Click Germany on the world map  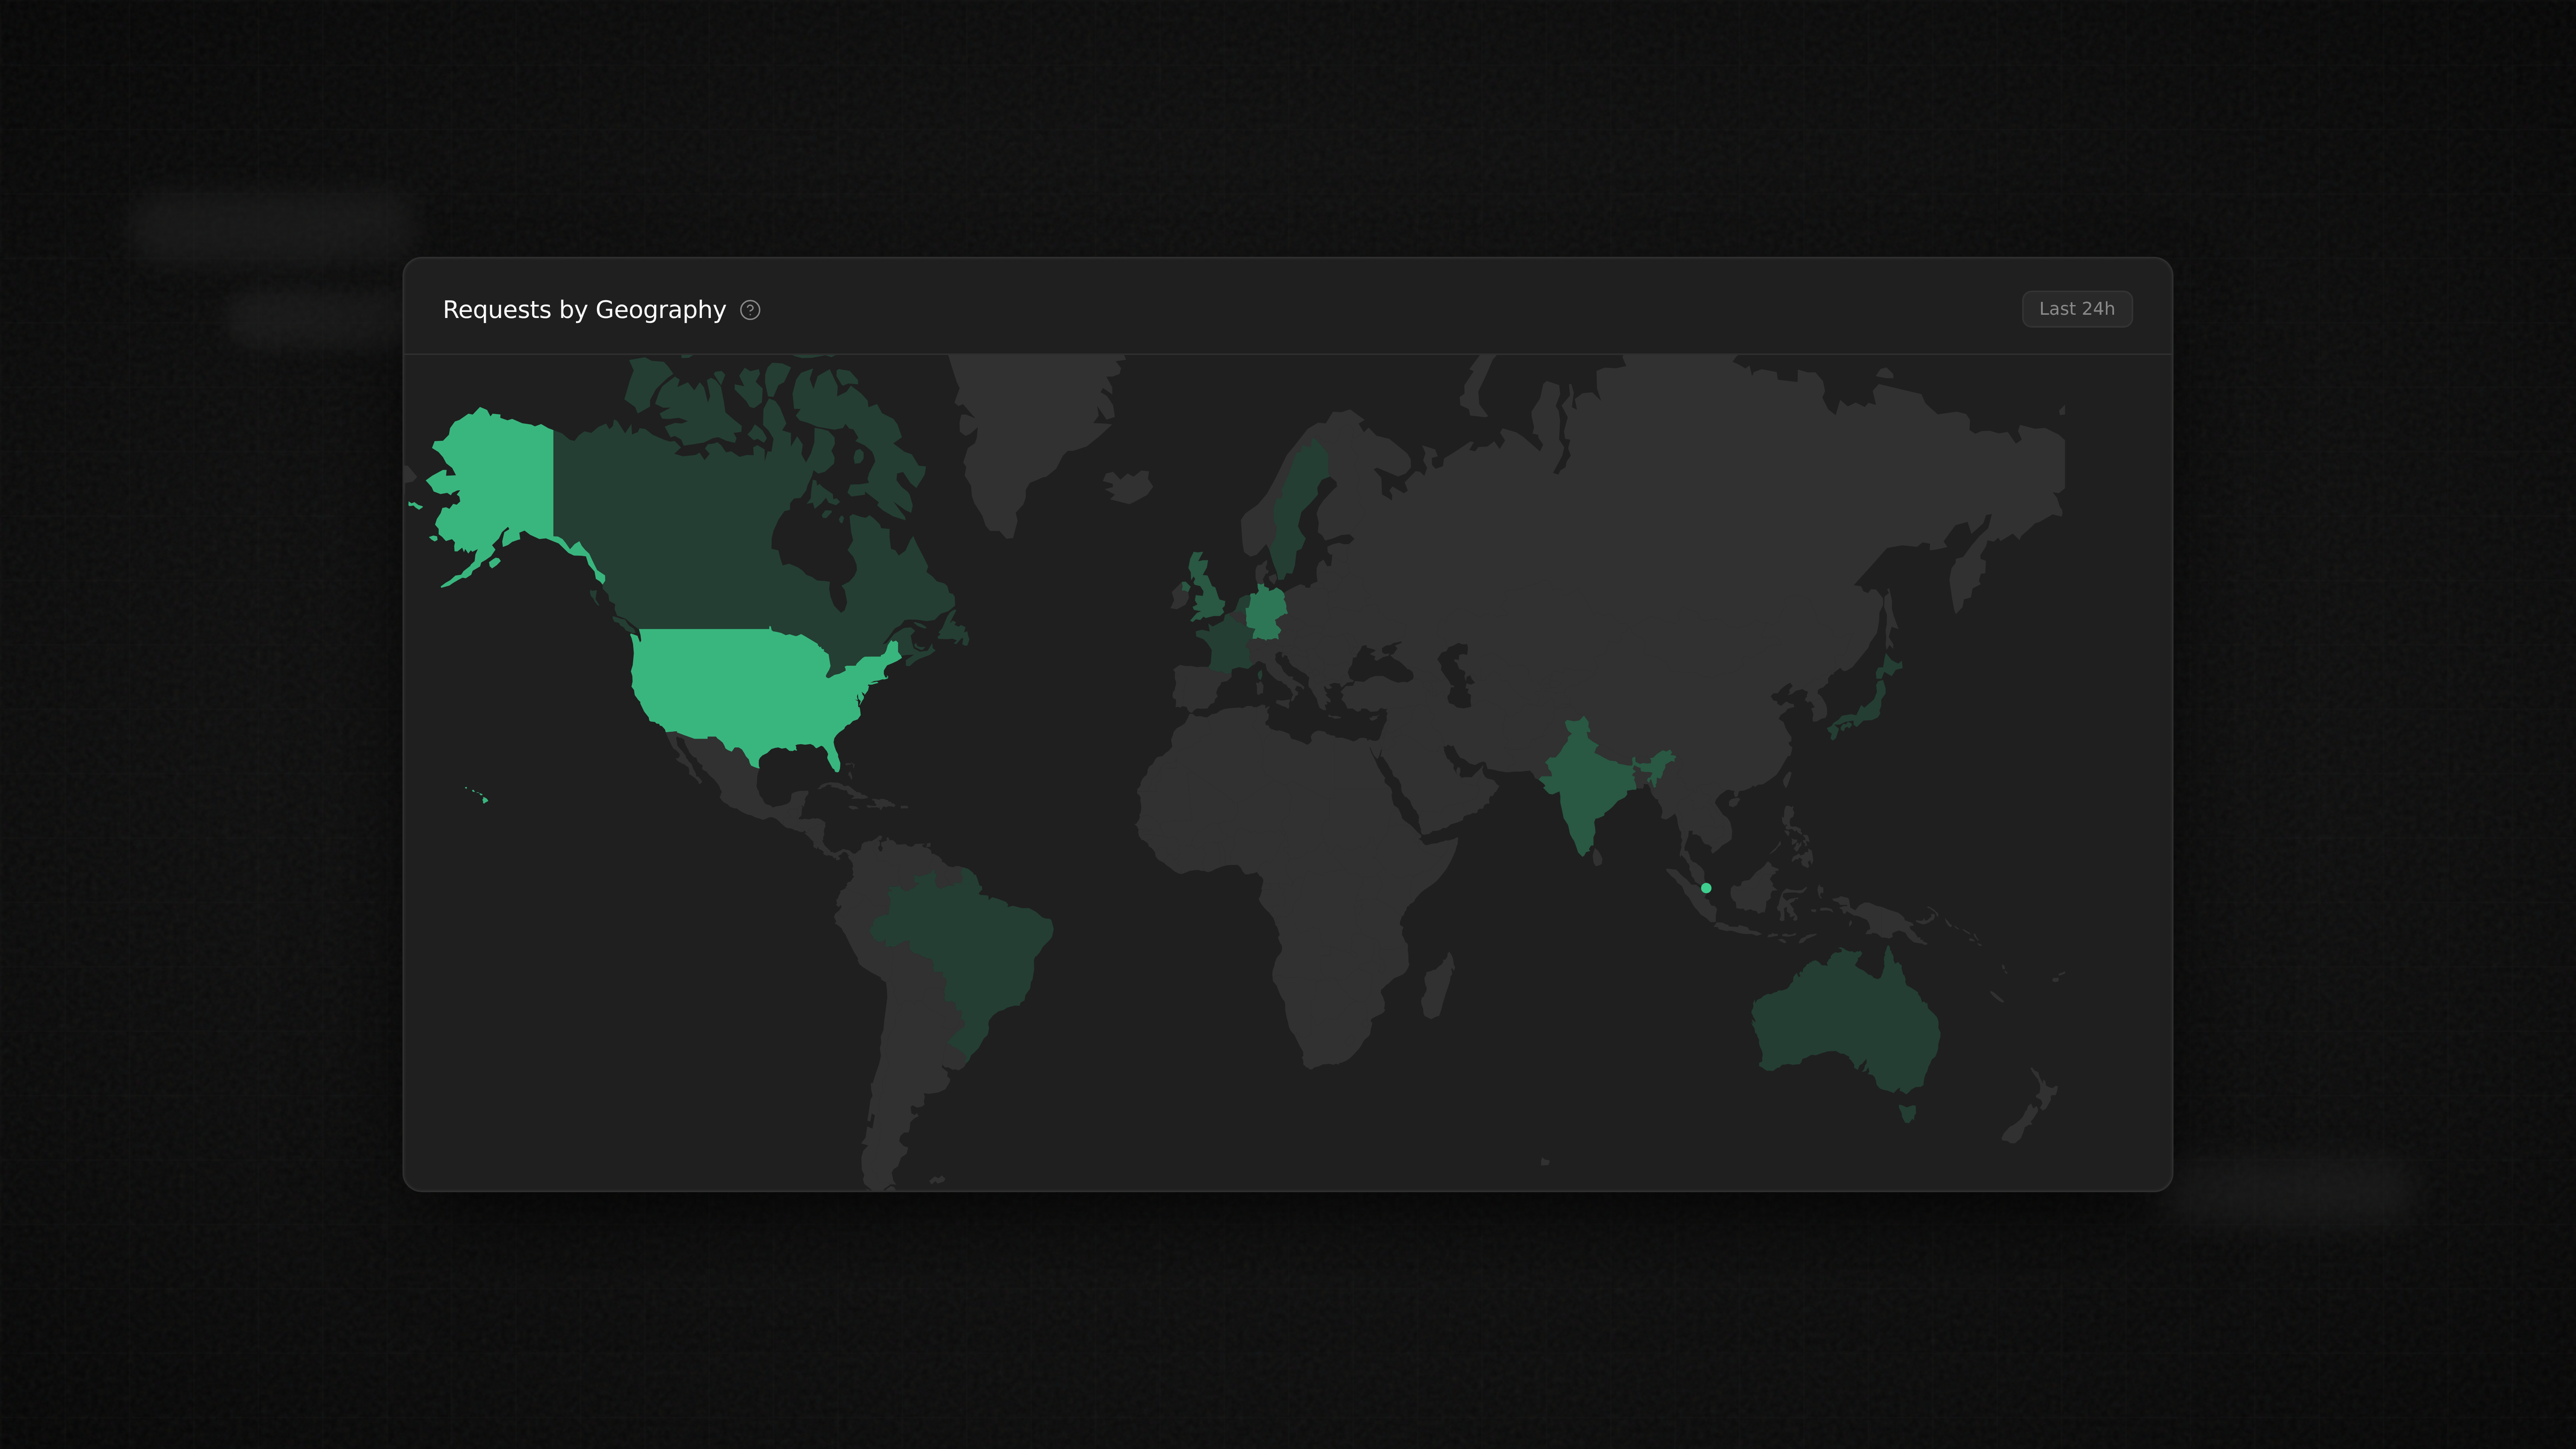1266,612
